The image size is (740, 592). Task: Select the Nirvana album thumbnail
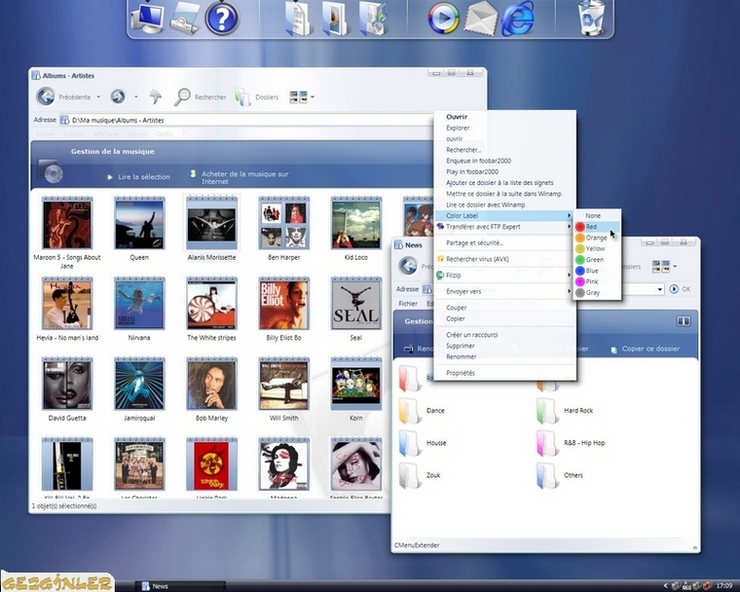(140, 303)
